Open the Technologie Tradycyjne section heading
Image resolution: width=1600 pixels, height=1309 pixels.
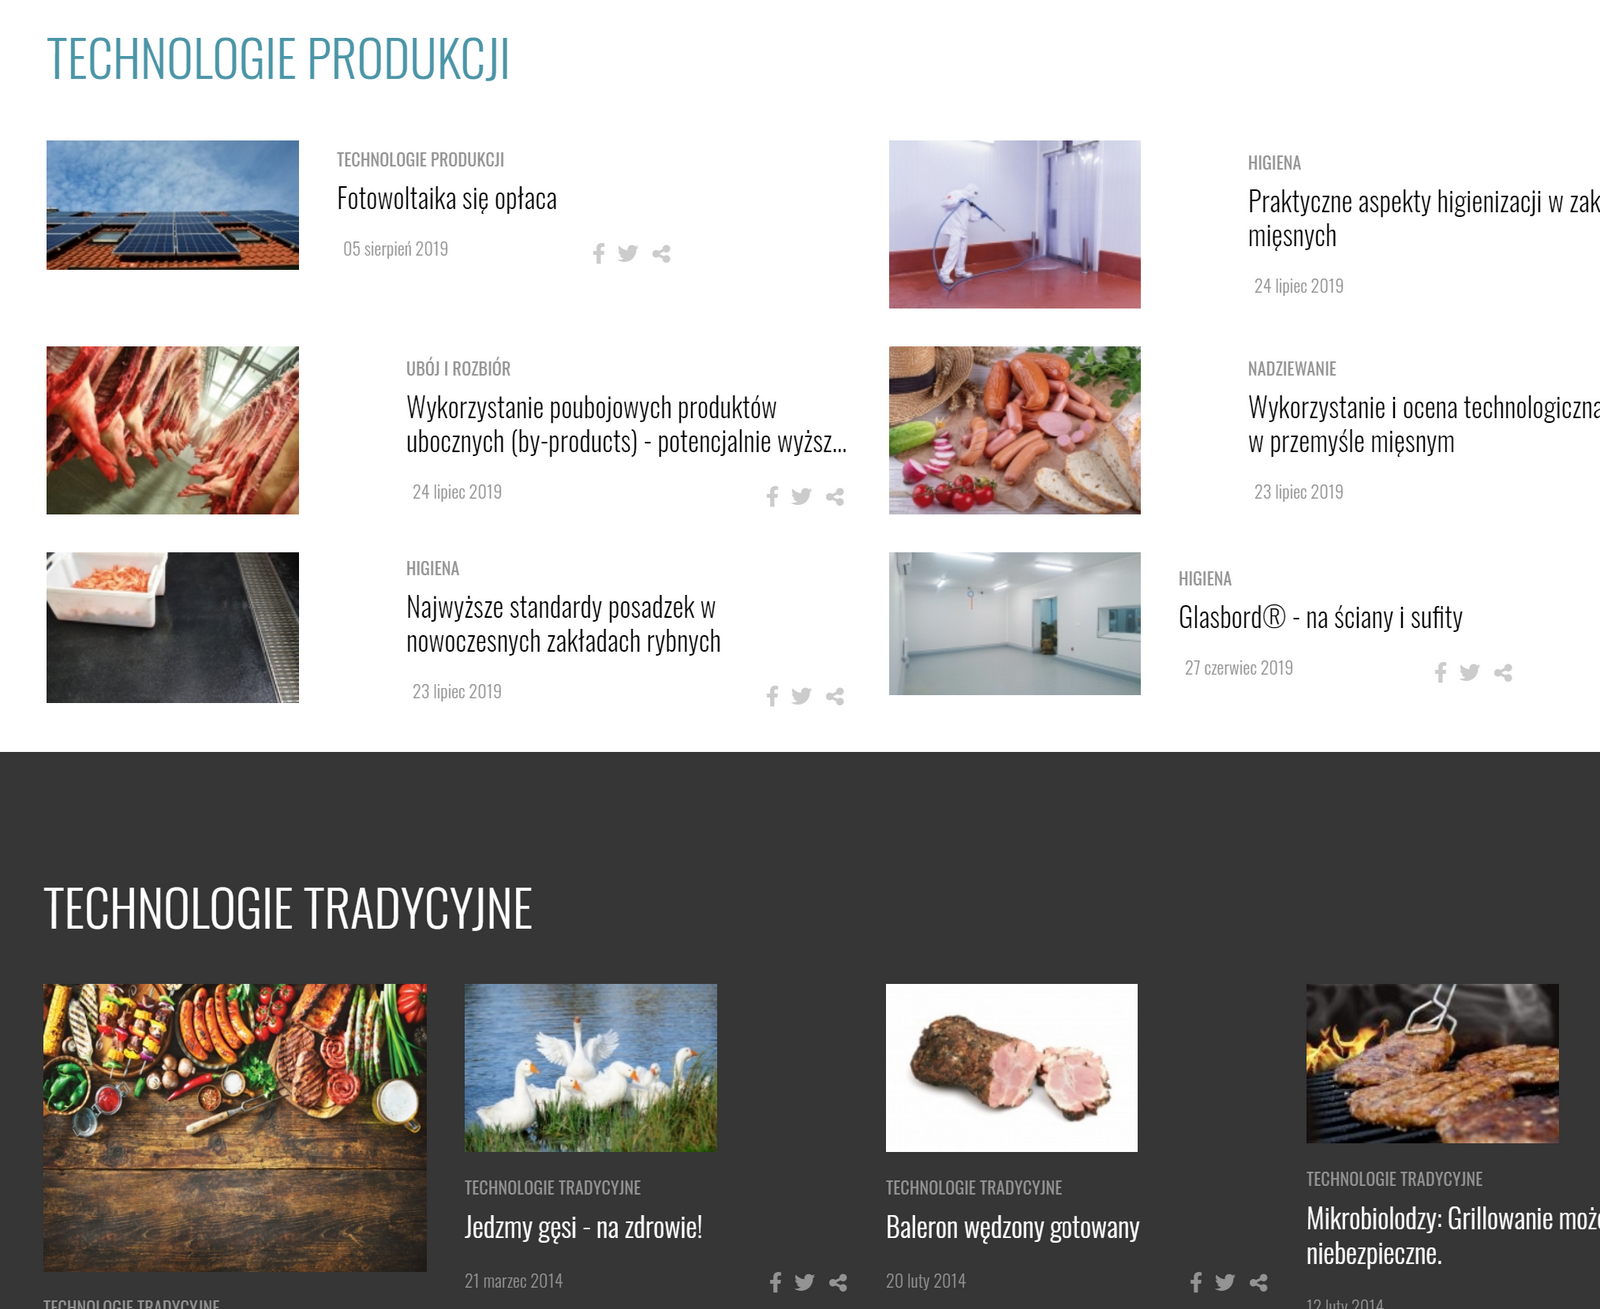[288, 909]
